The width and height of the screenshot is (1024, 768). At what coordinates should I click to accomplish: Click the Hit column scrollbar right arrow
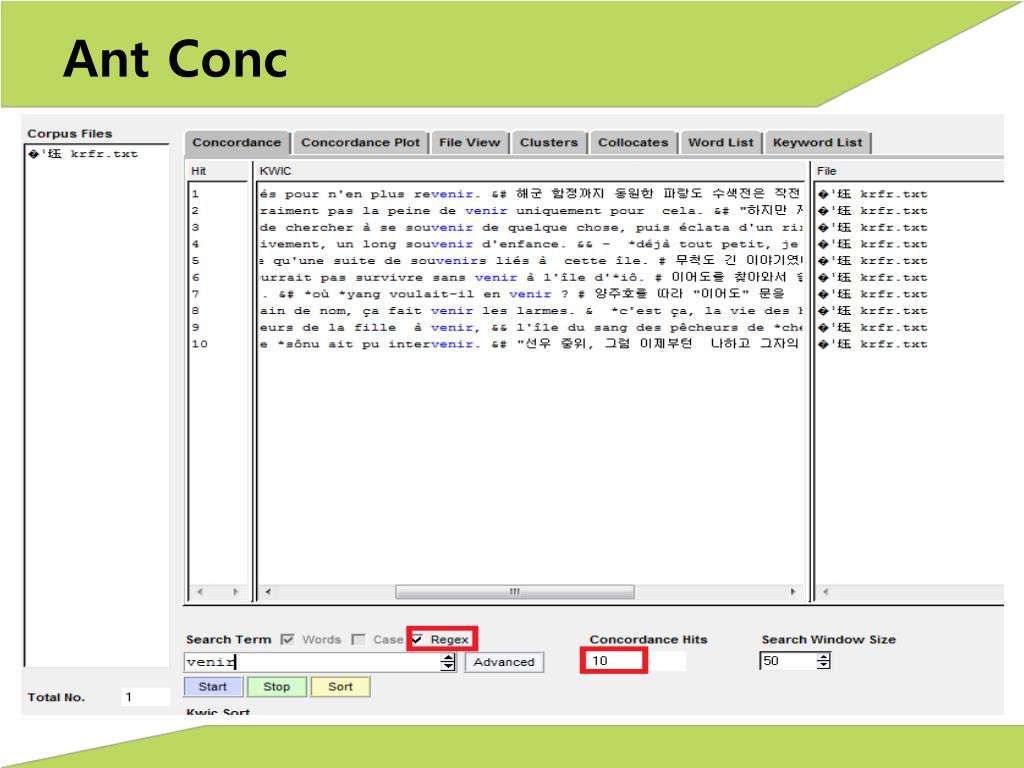coord(236,592)
